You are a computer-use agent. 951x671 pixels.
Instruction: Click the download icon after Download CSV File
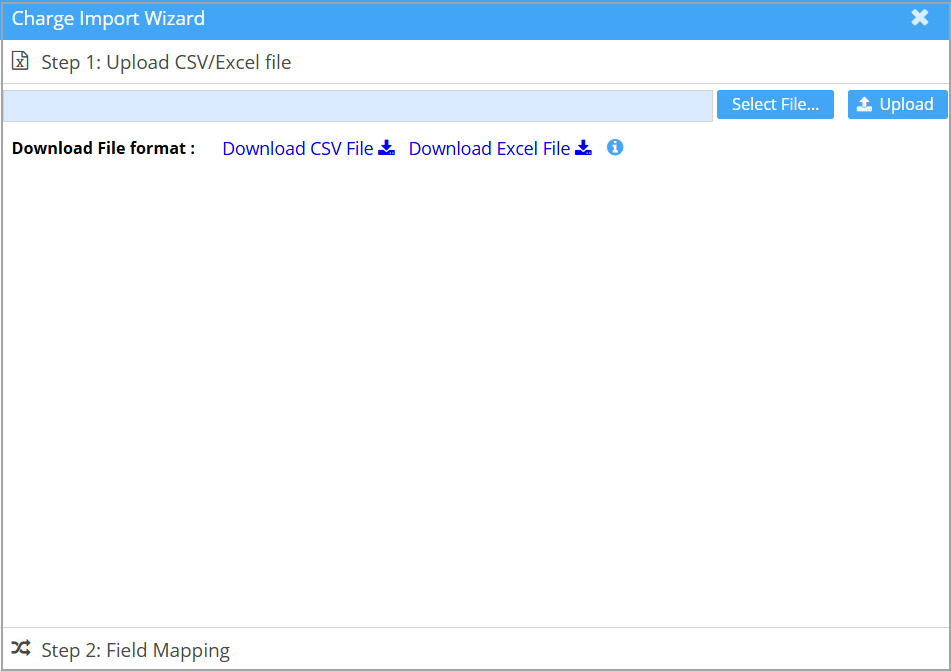387,148
